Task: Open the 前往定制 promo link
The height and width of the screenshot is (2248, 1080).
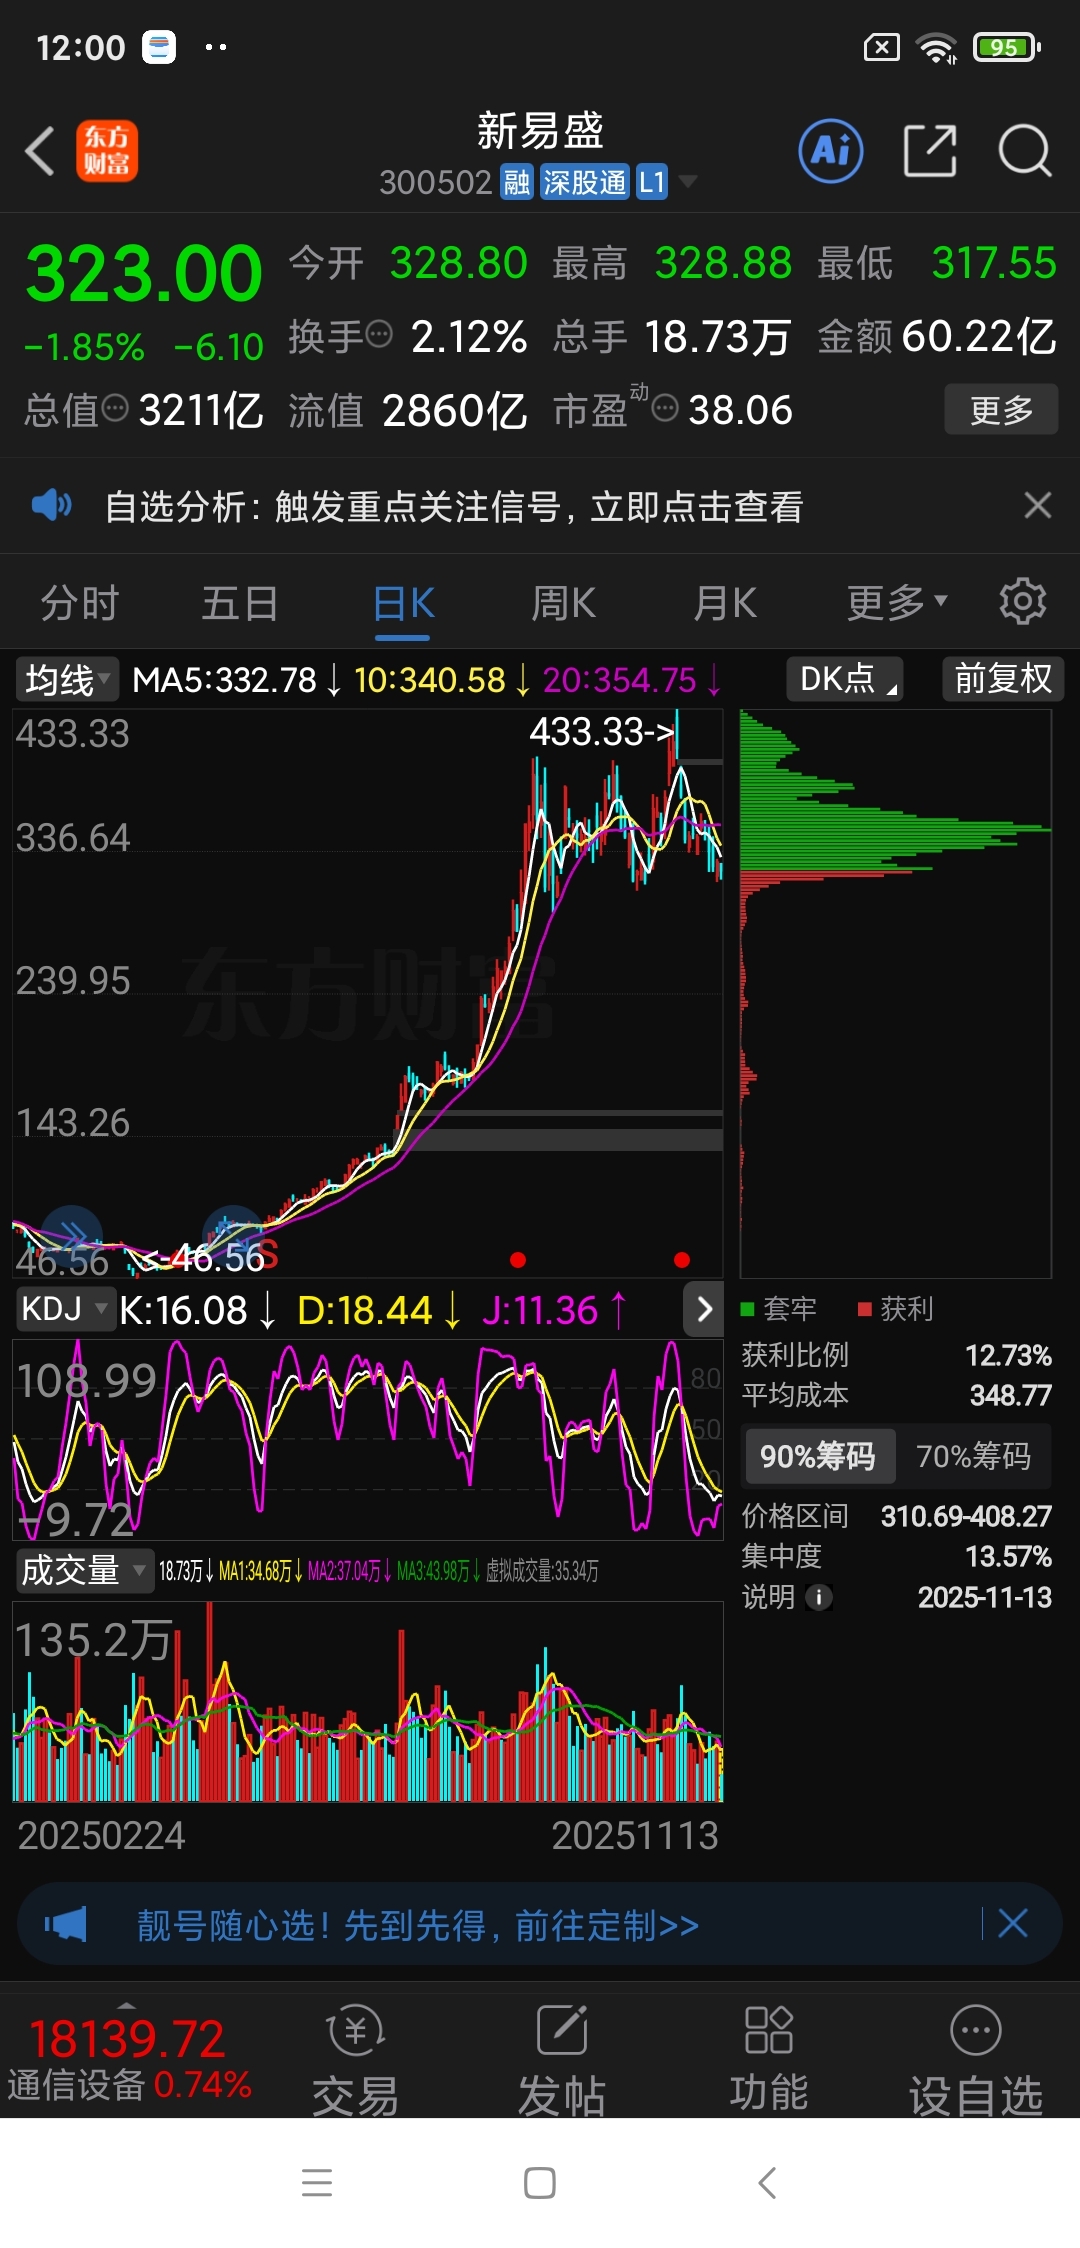Action: (x=607, y=1924)
